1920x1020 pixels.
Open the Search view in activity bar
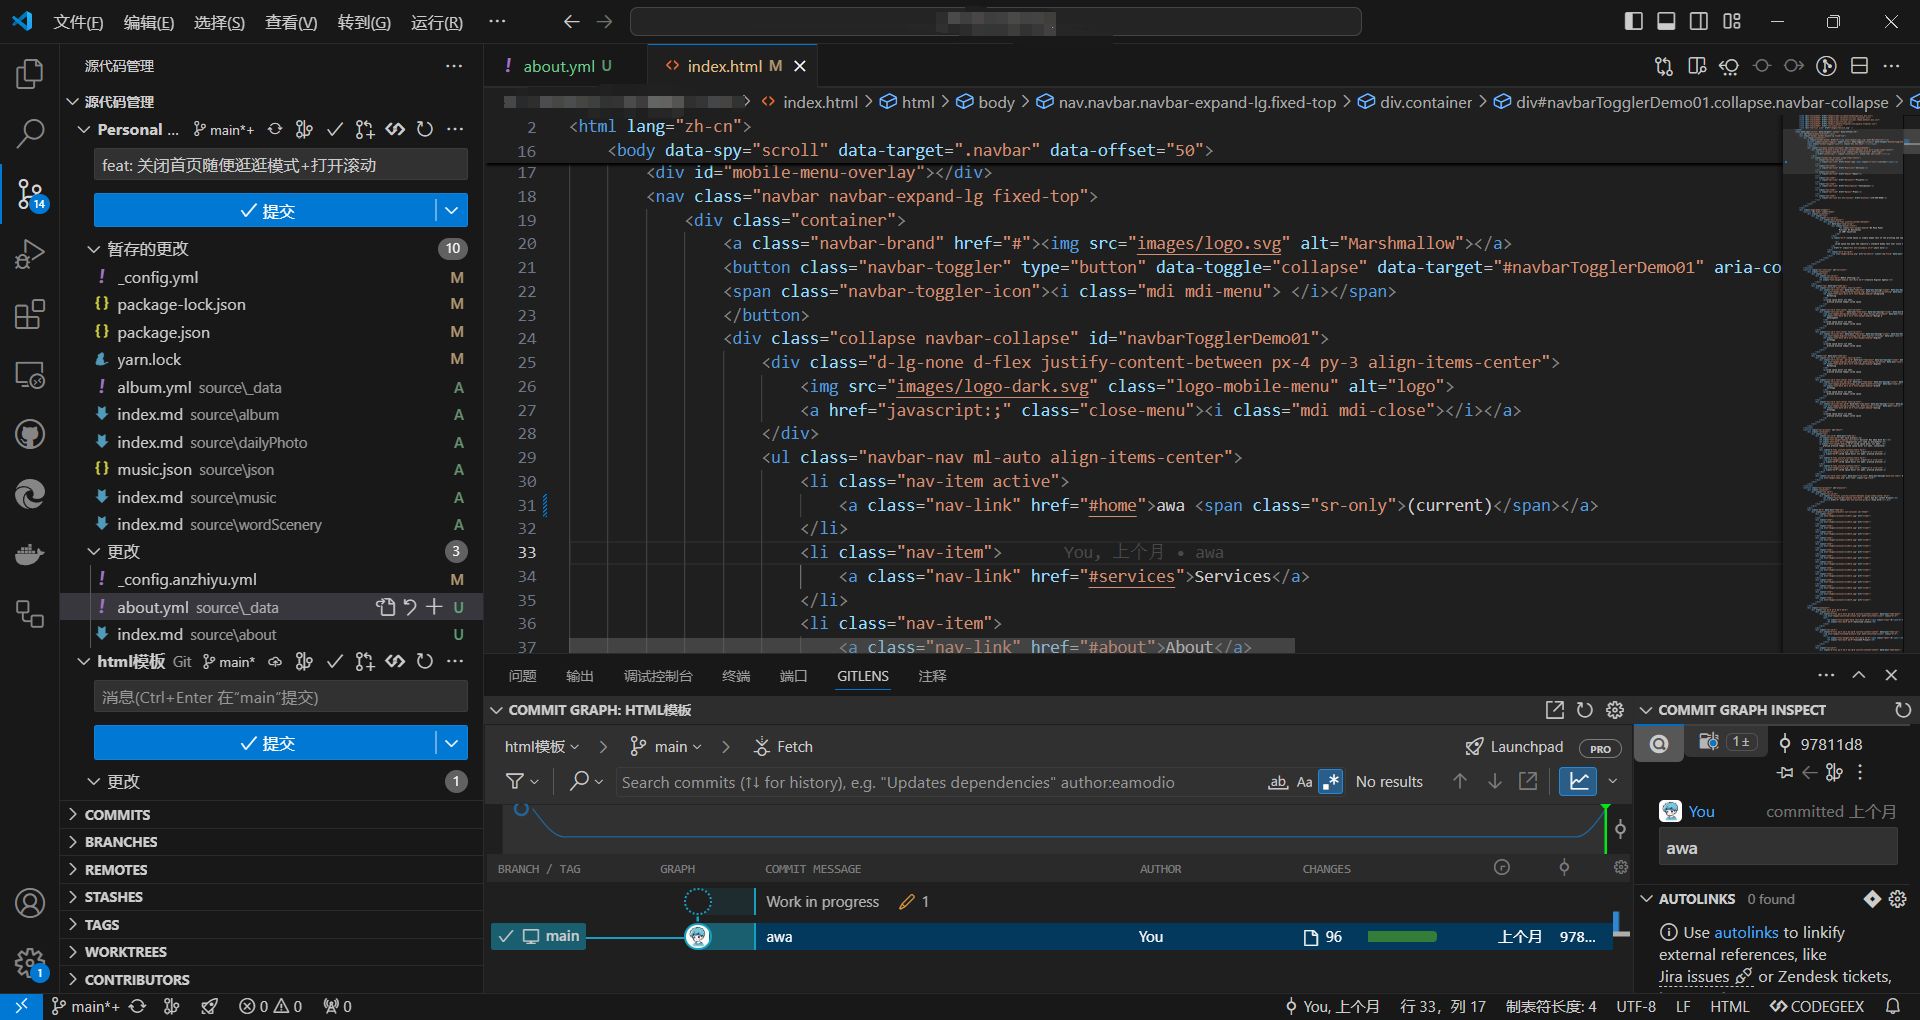coord(30,133)
